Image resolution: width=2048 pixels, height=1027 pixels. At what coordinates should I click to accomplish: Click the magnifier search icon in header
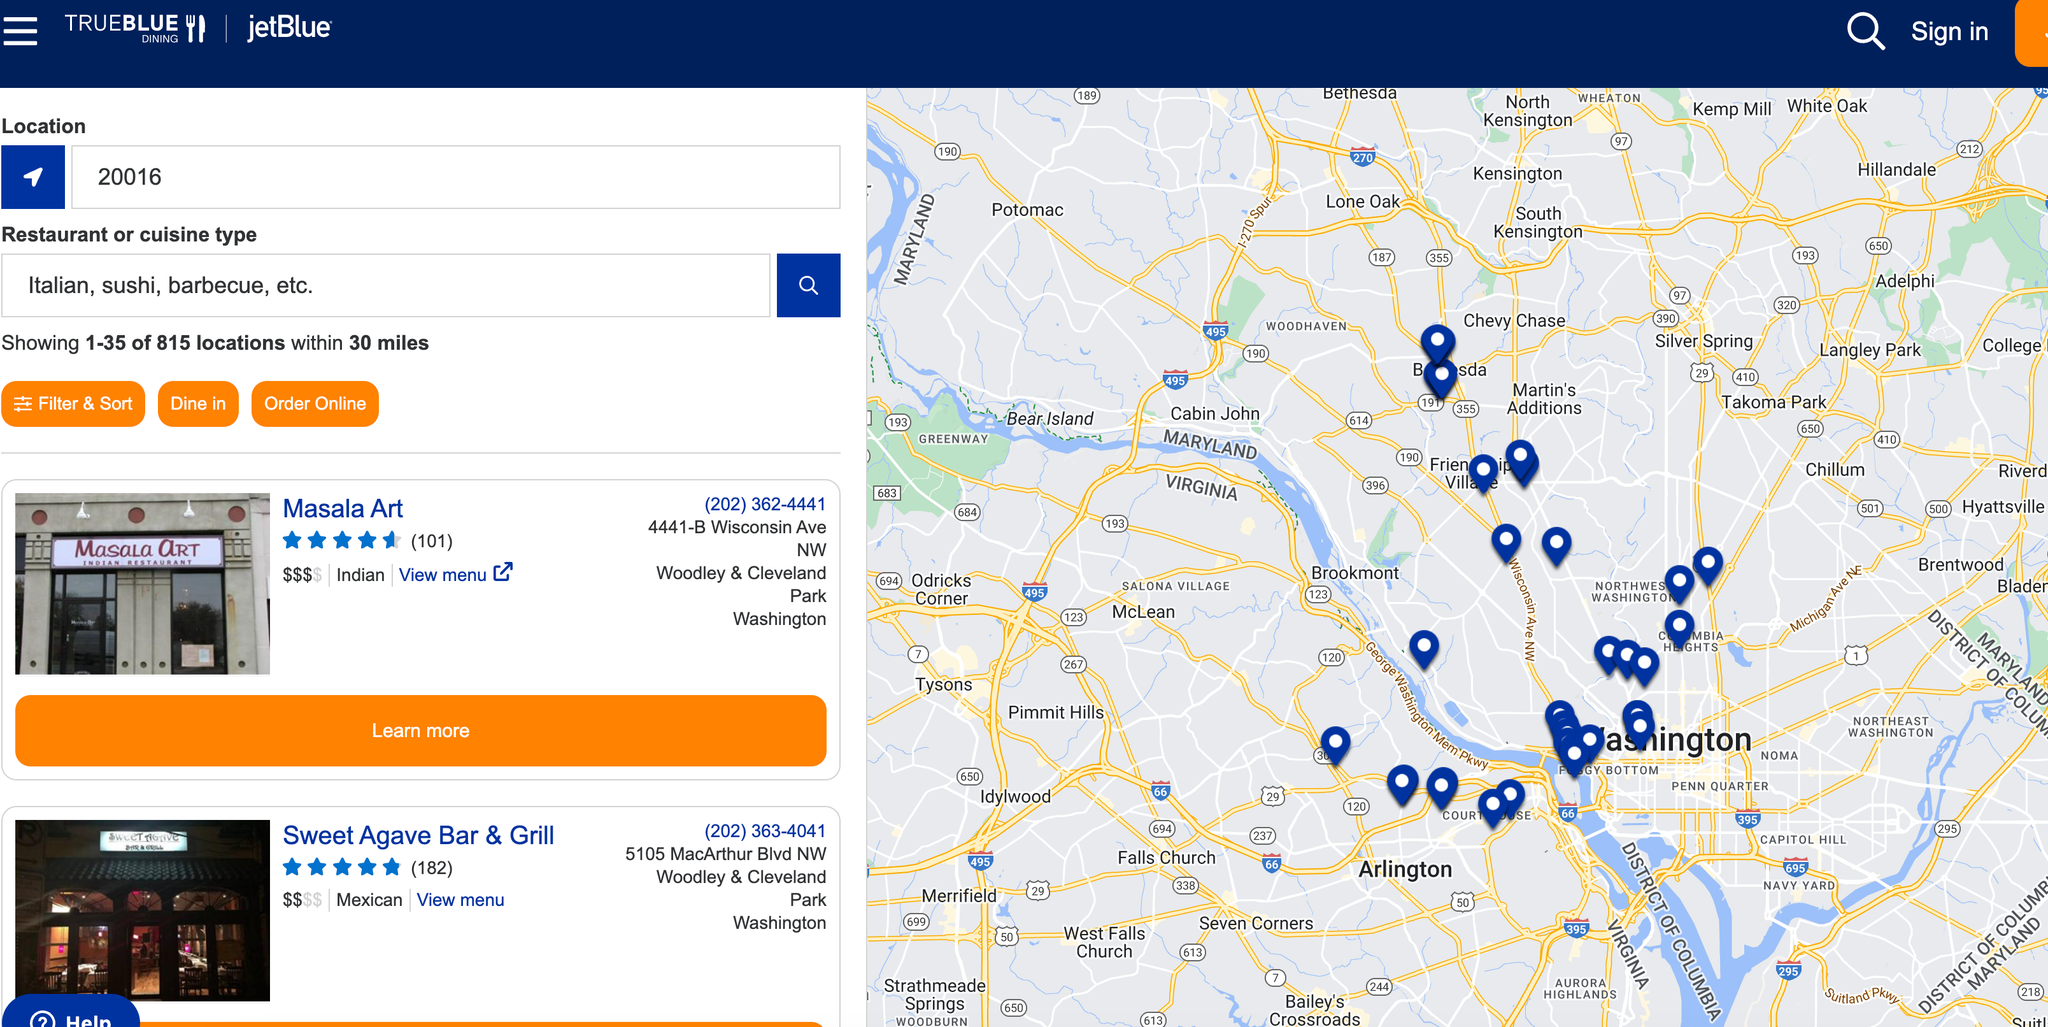click(x=1865, y=31)
